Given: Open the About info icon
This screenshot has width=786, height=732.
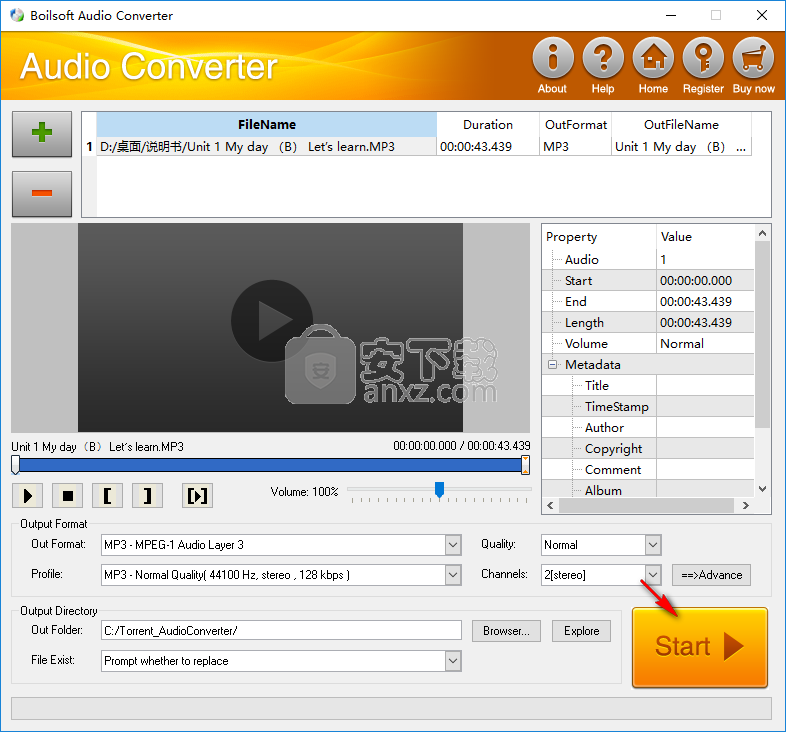Looking at the screenshot, I should point(552,58).
